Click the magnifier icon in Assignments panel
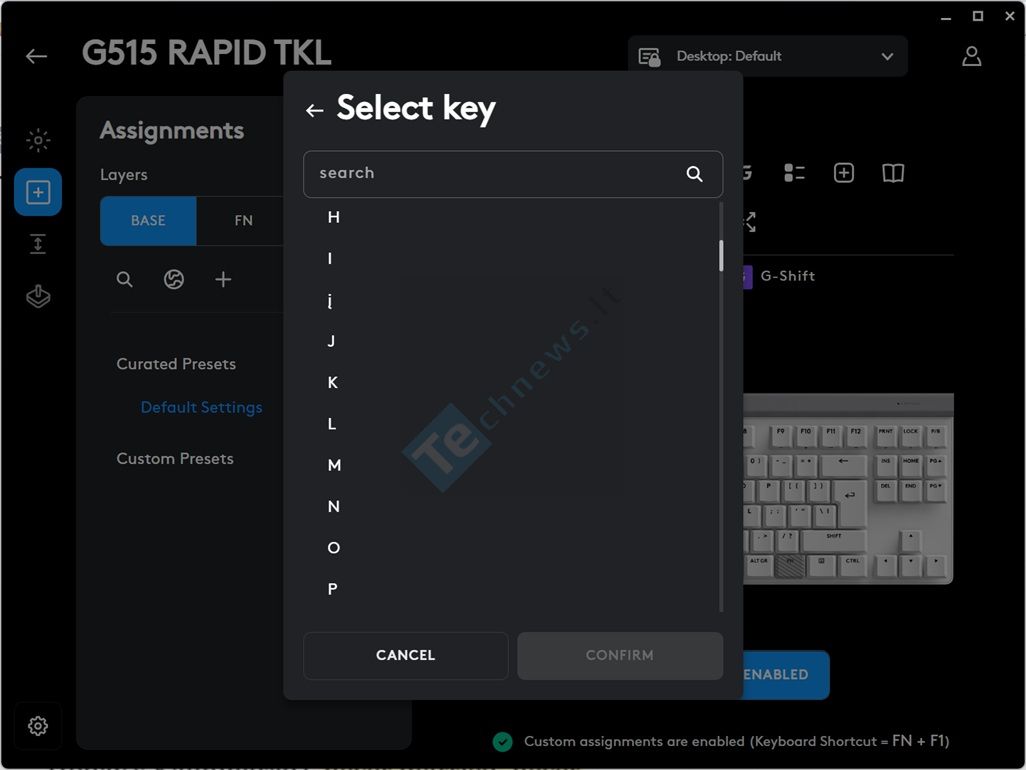Screen dimensions: 1026x770 click(125, 280)
